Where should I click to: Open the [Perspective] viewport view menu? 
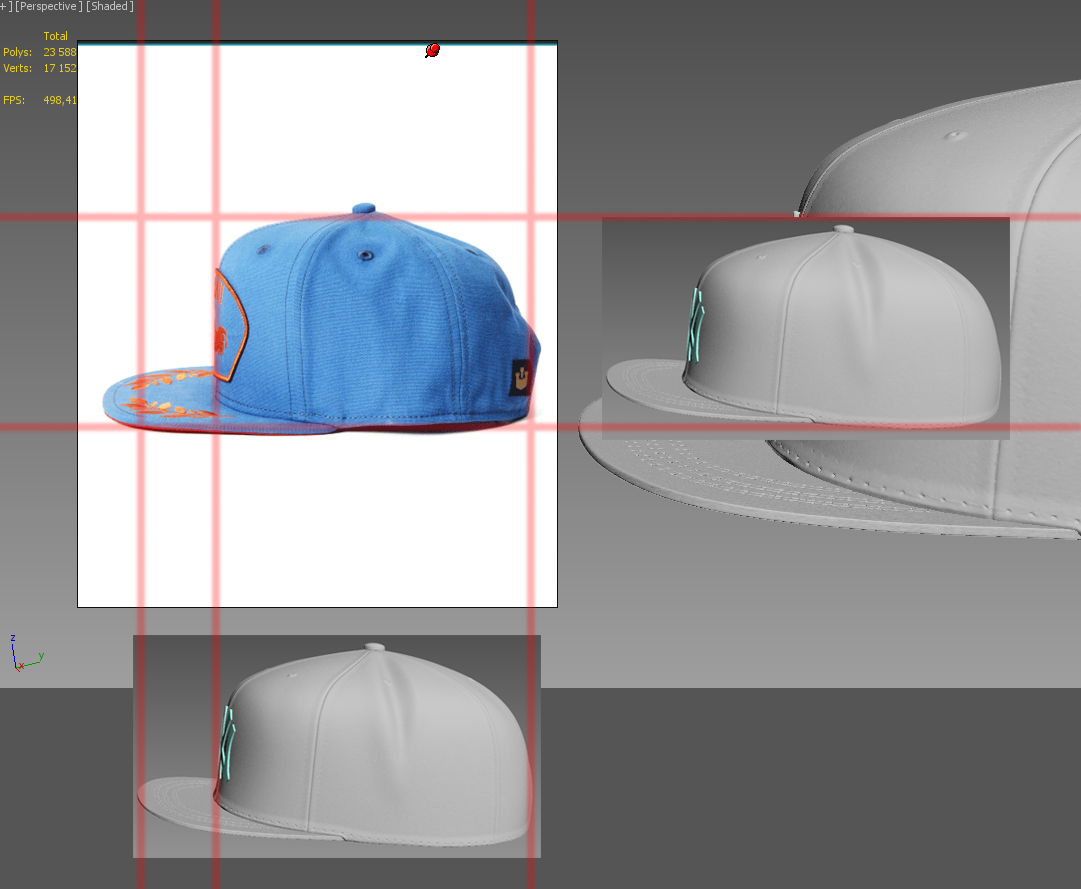pyautogui.click(x=49, y=7)
